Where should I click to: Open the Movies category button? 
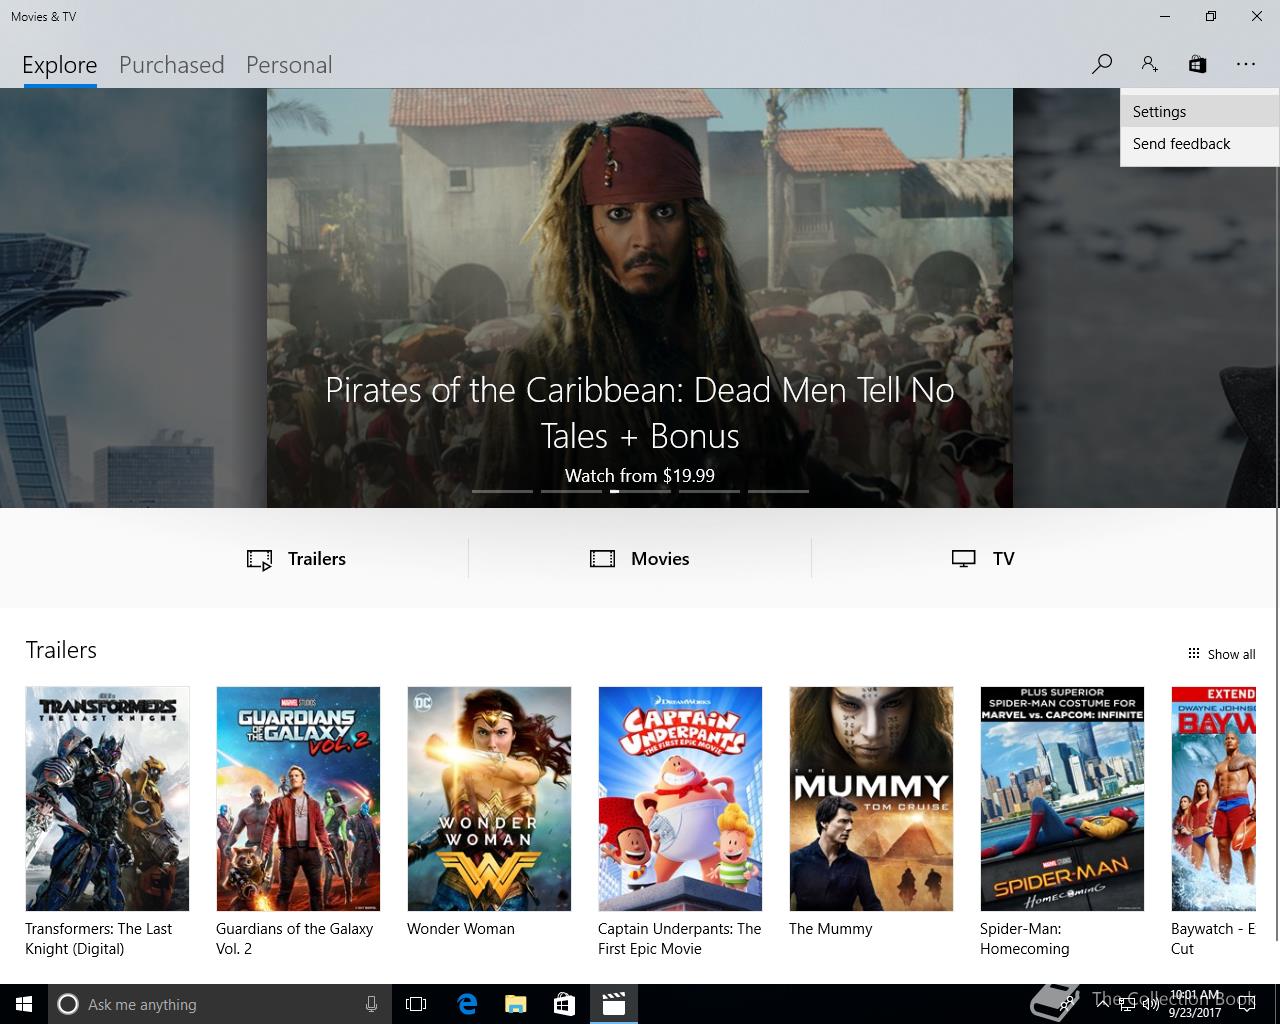tap(640, 559)
